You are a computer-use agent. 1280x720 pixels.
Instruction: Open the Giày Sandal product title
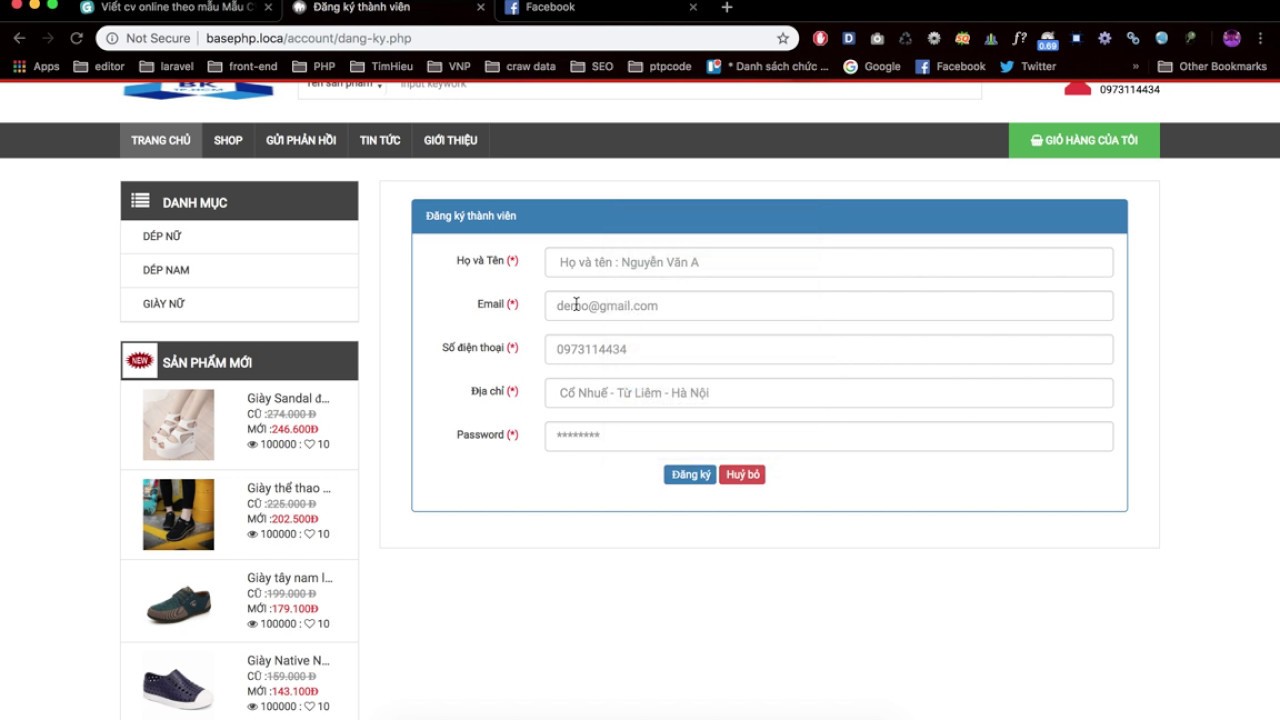point(288,398)
